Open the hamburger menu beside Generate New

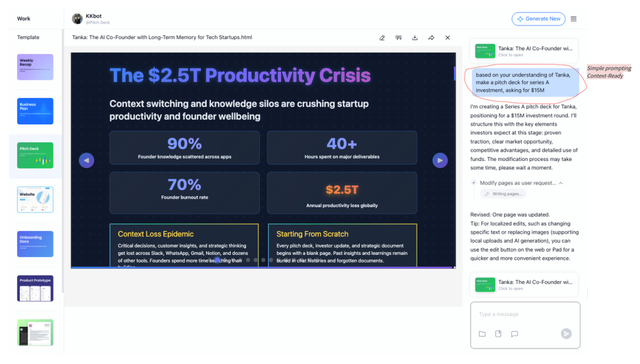coord(573,19)
